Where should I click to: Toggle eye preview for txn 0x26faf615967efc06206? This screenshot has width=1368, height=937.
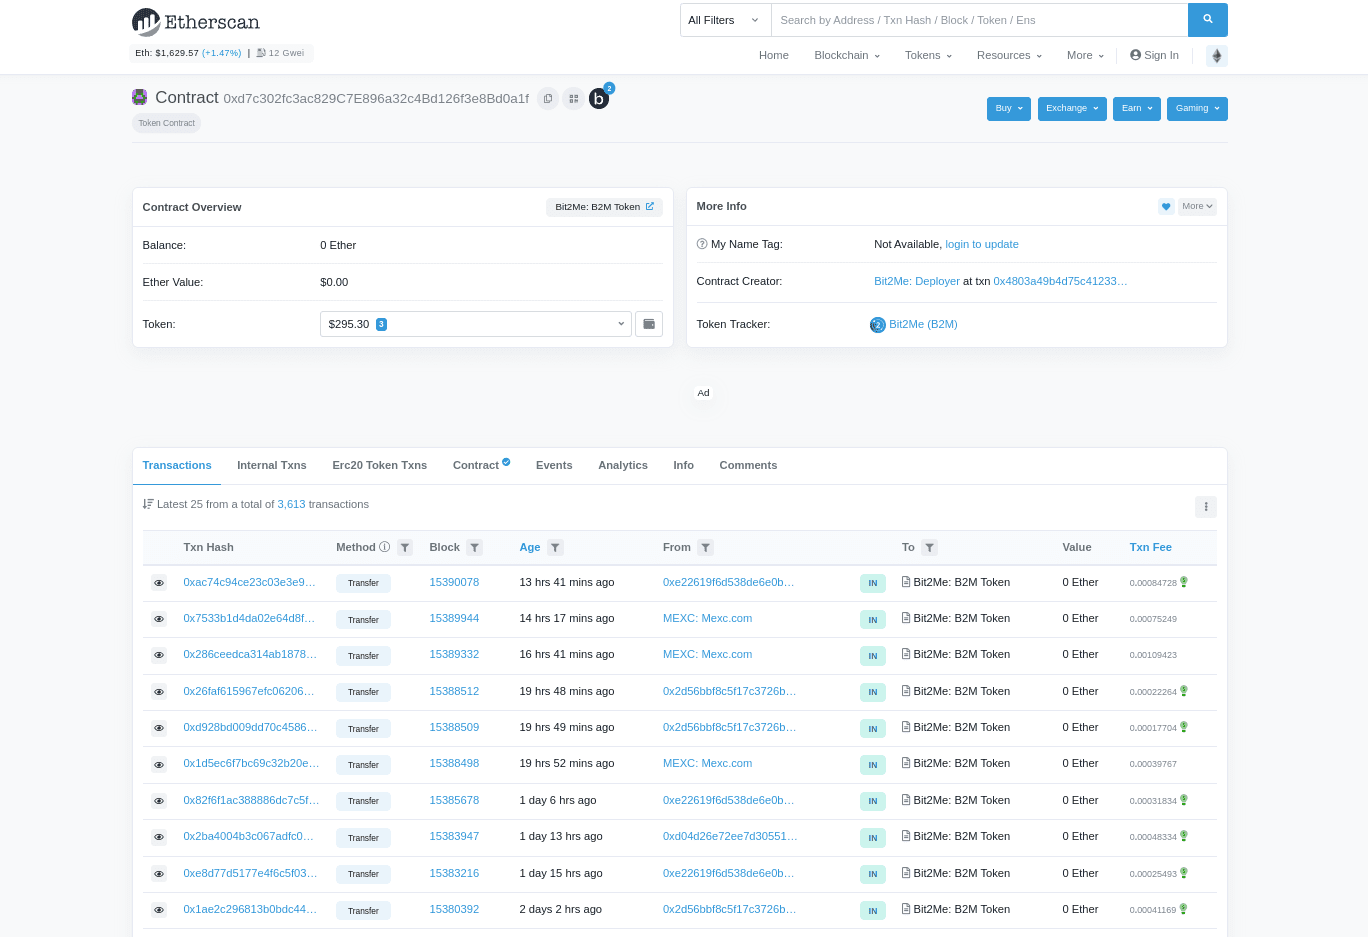click(x=158, y=692)
